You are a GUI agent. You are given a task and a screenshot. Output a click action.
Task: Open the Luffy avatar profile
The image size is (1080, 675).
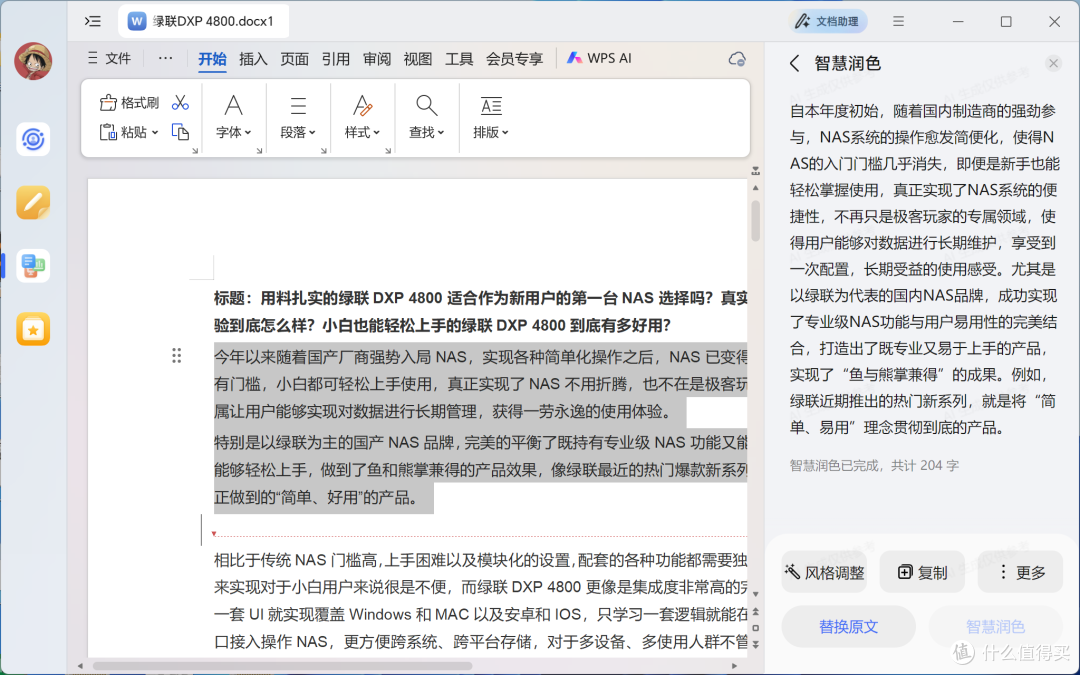pyautogui.click(x=33, y=61)
